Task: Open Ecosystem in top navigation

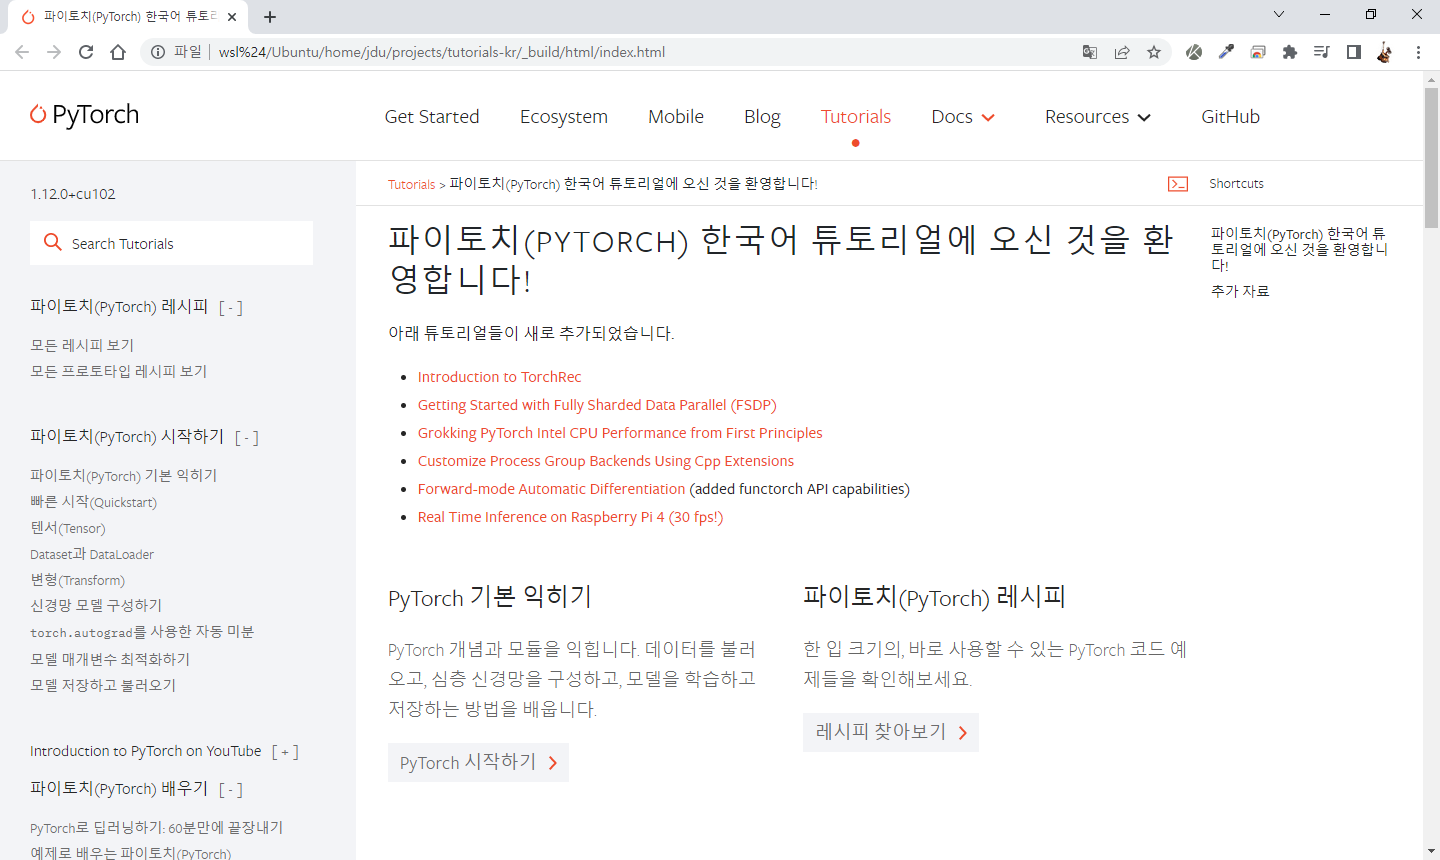Action: point(564,117)
